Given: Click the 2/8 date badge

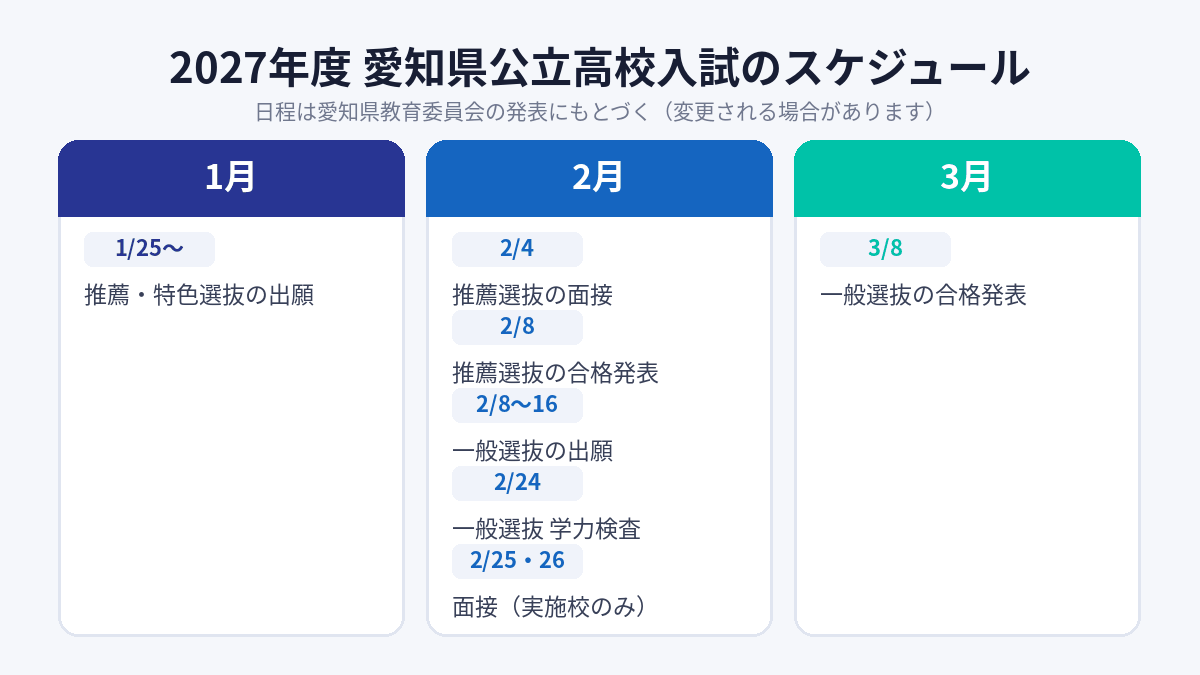Looking at the screenshot, I should (x=517, y=327).
